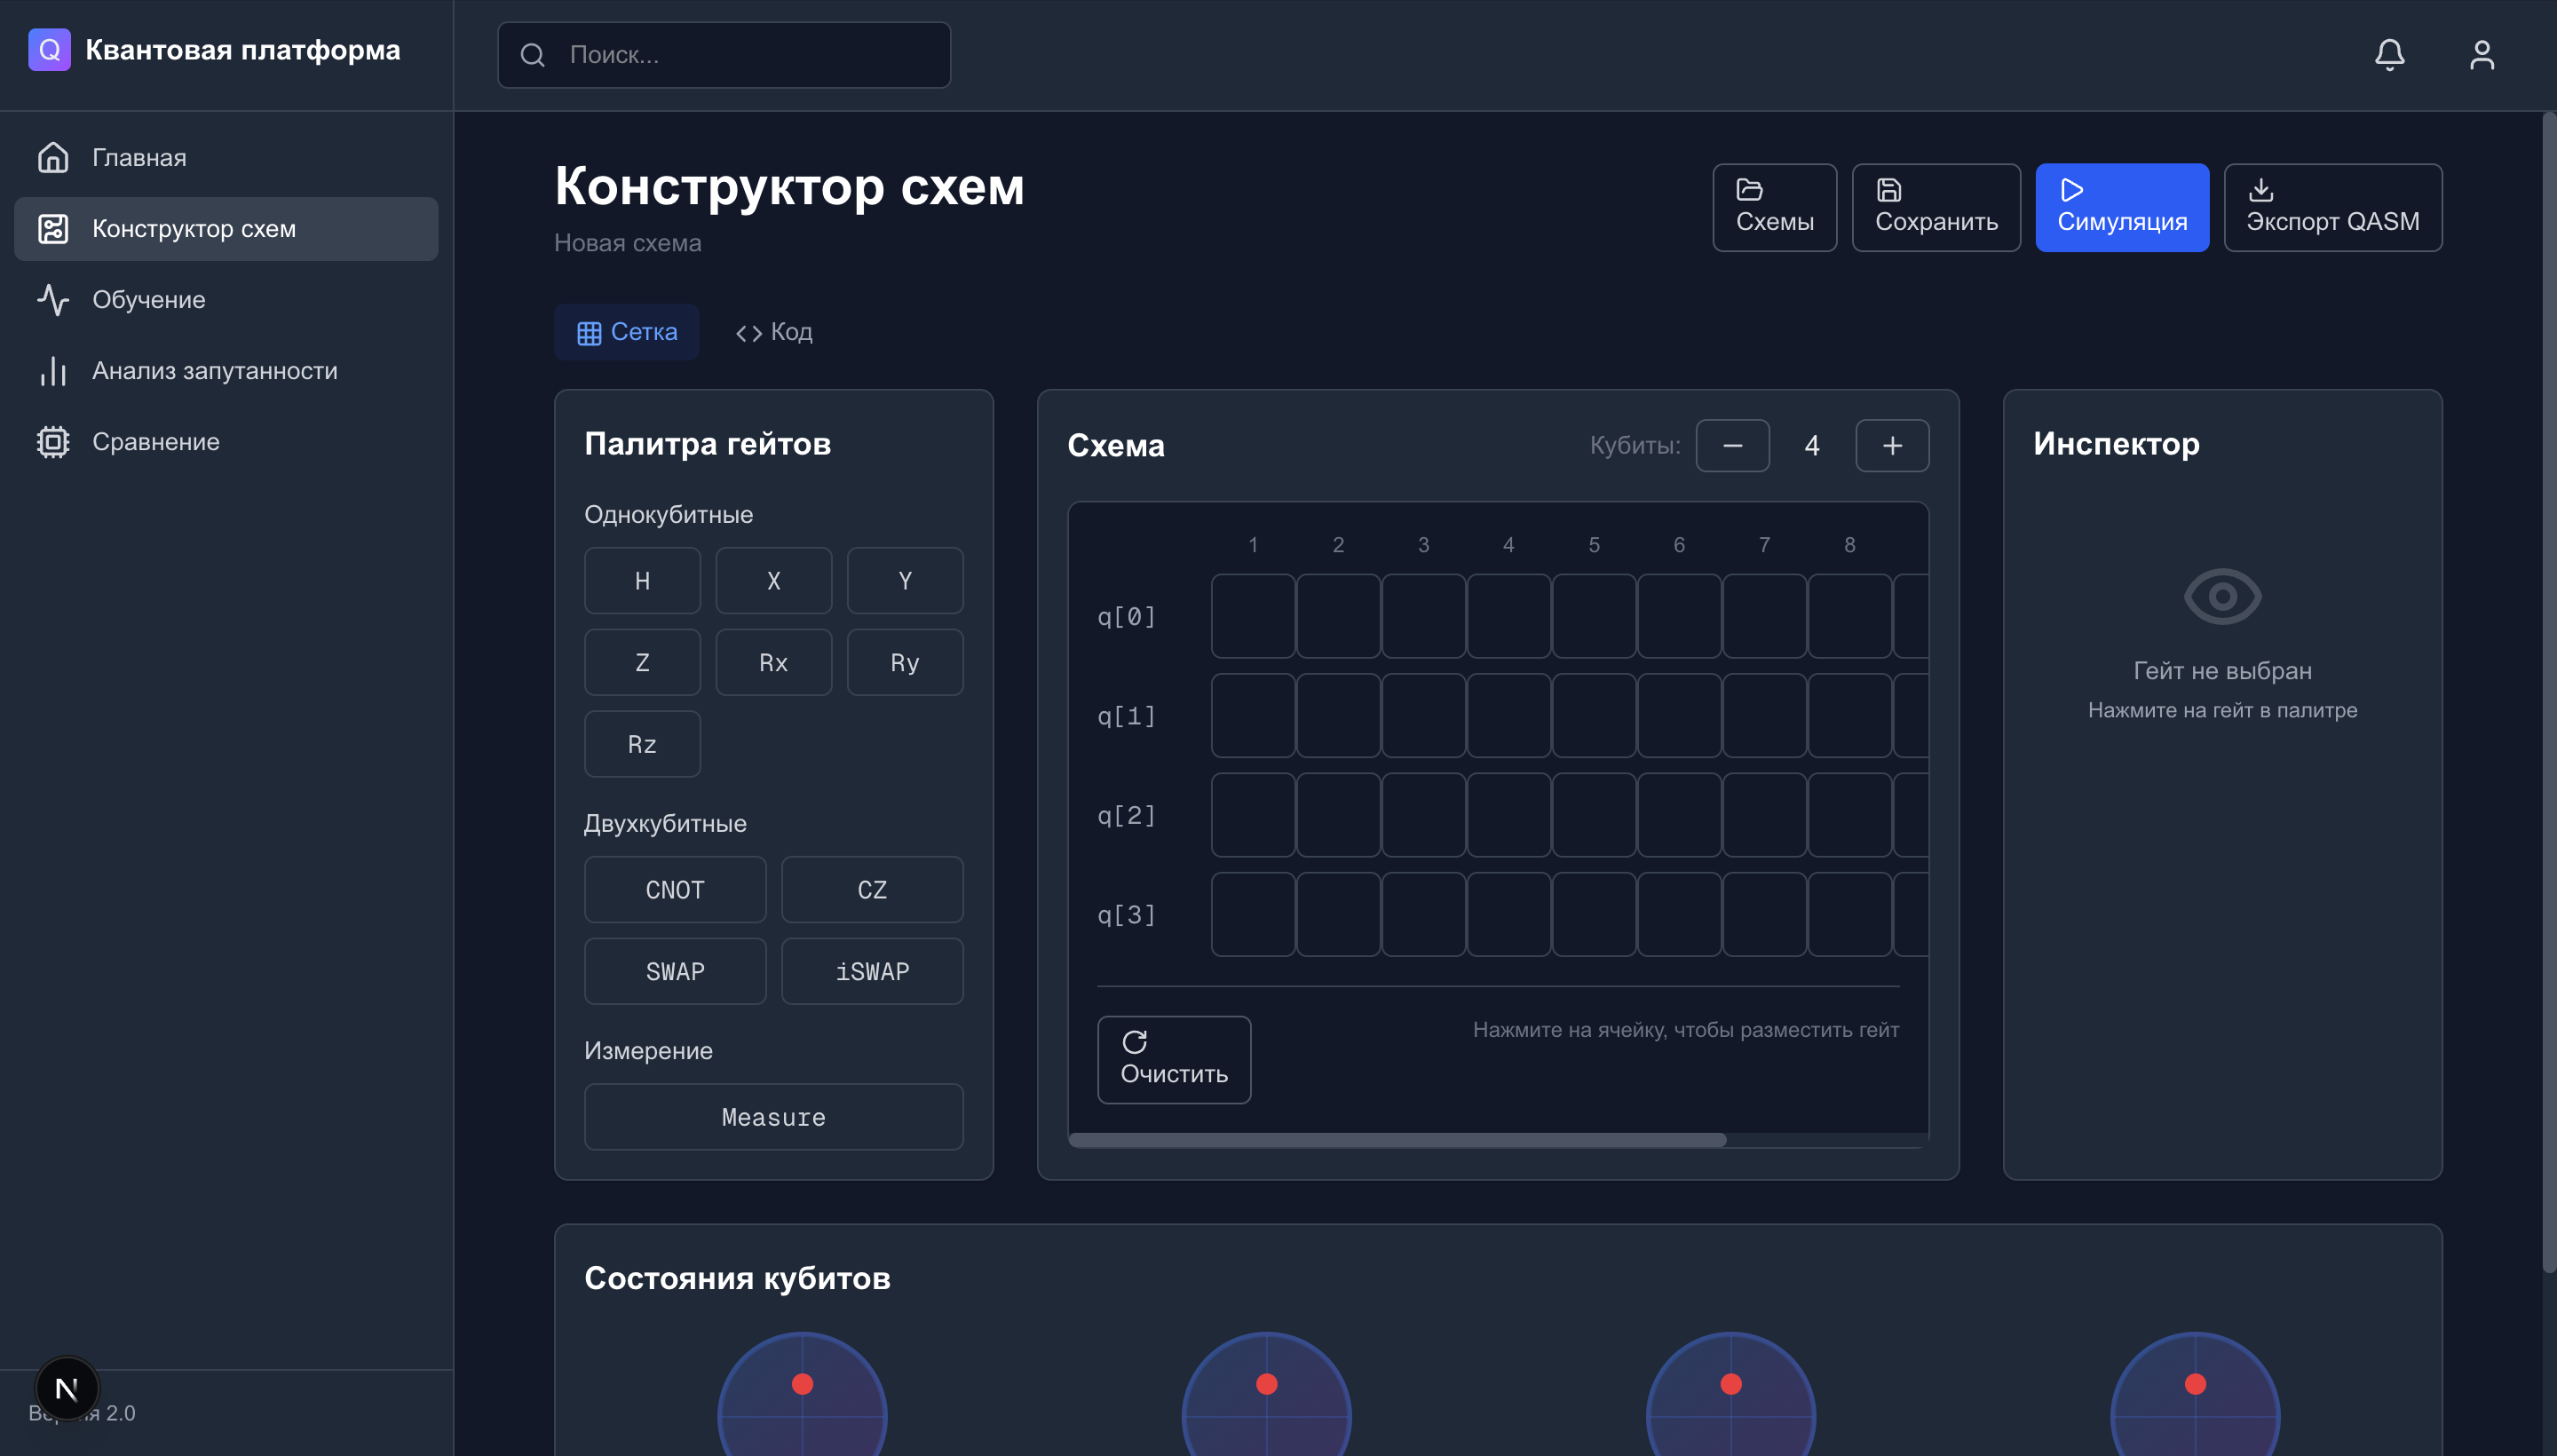Select the Rz gate

click(642, 744)
